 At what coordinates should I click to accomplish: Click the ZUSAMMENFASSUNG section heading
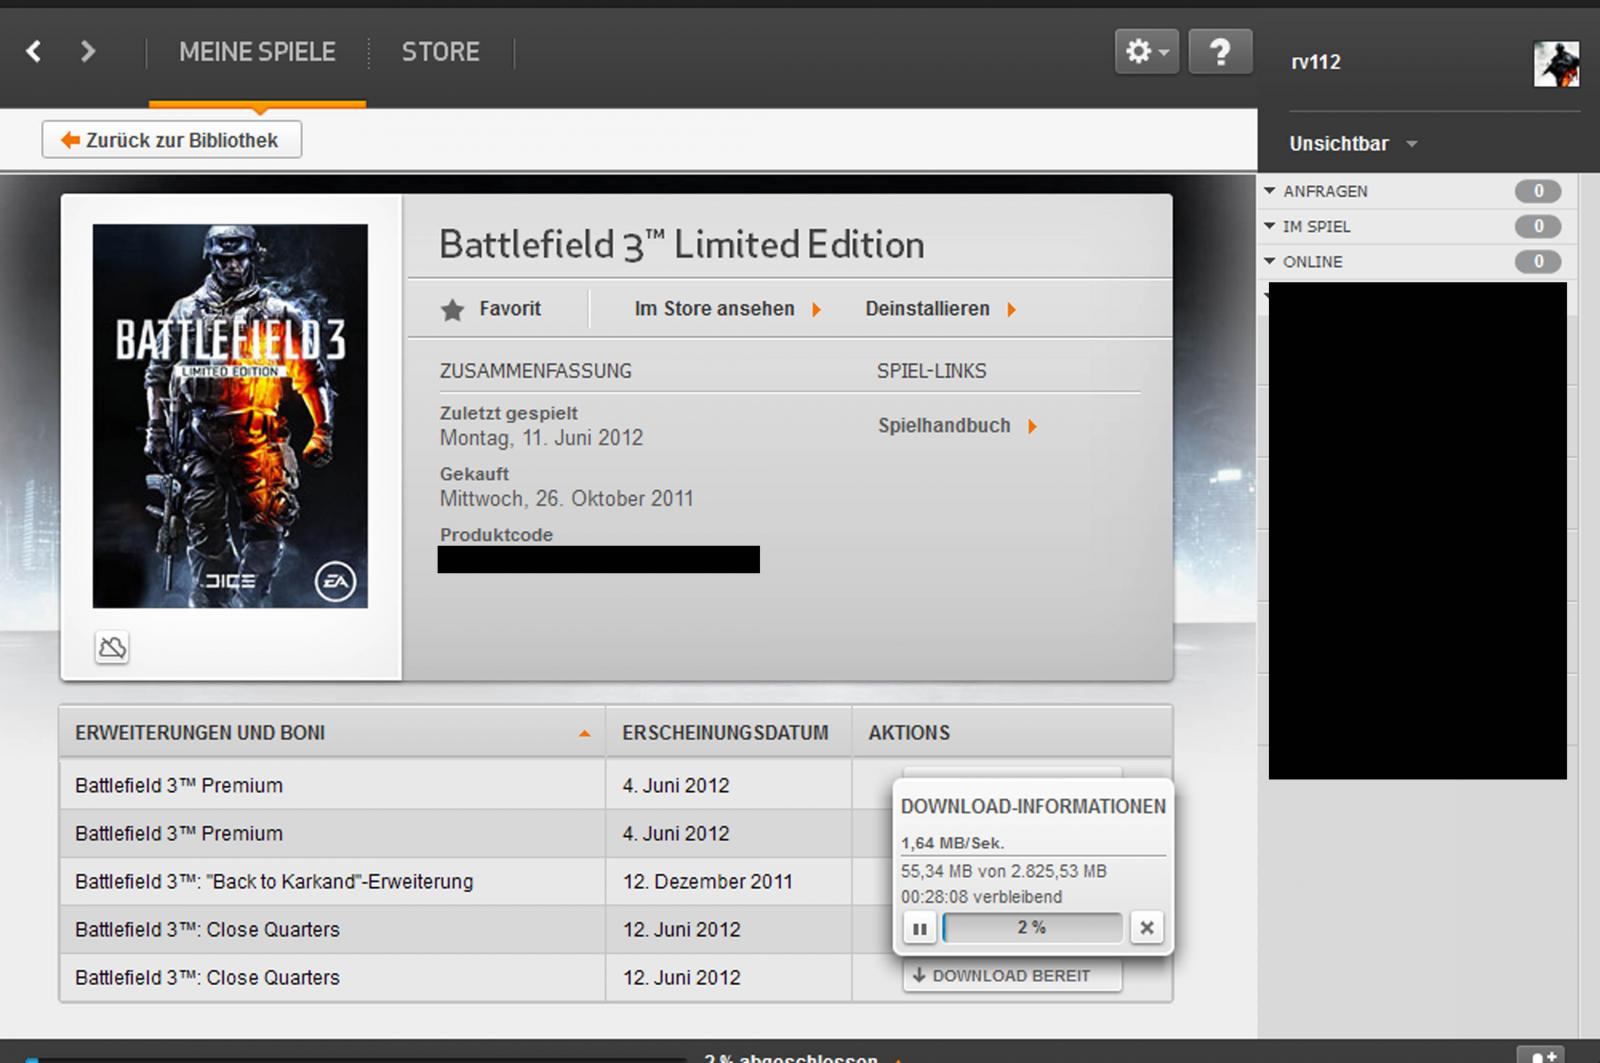pyautogui.click(x=536, y=371)
